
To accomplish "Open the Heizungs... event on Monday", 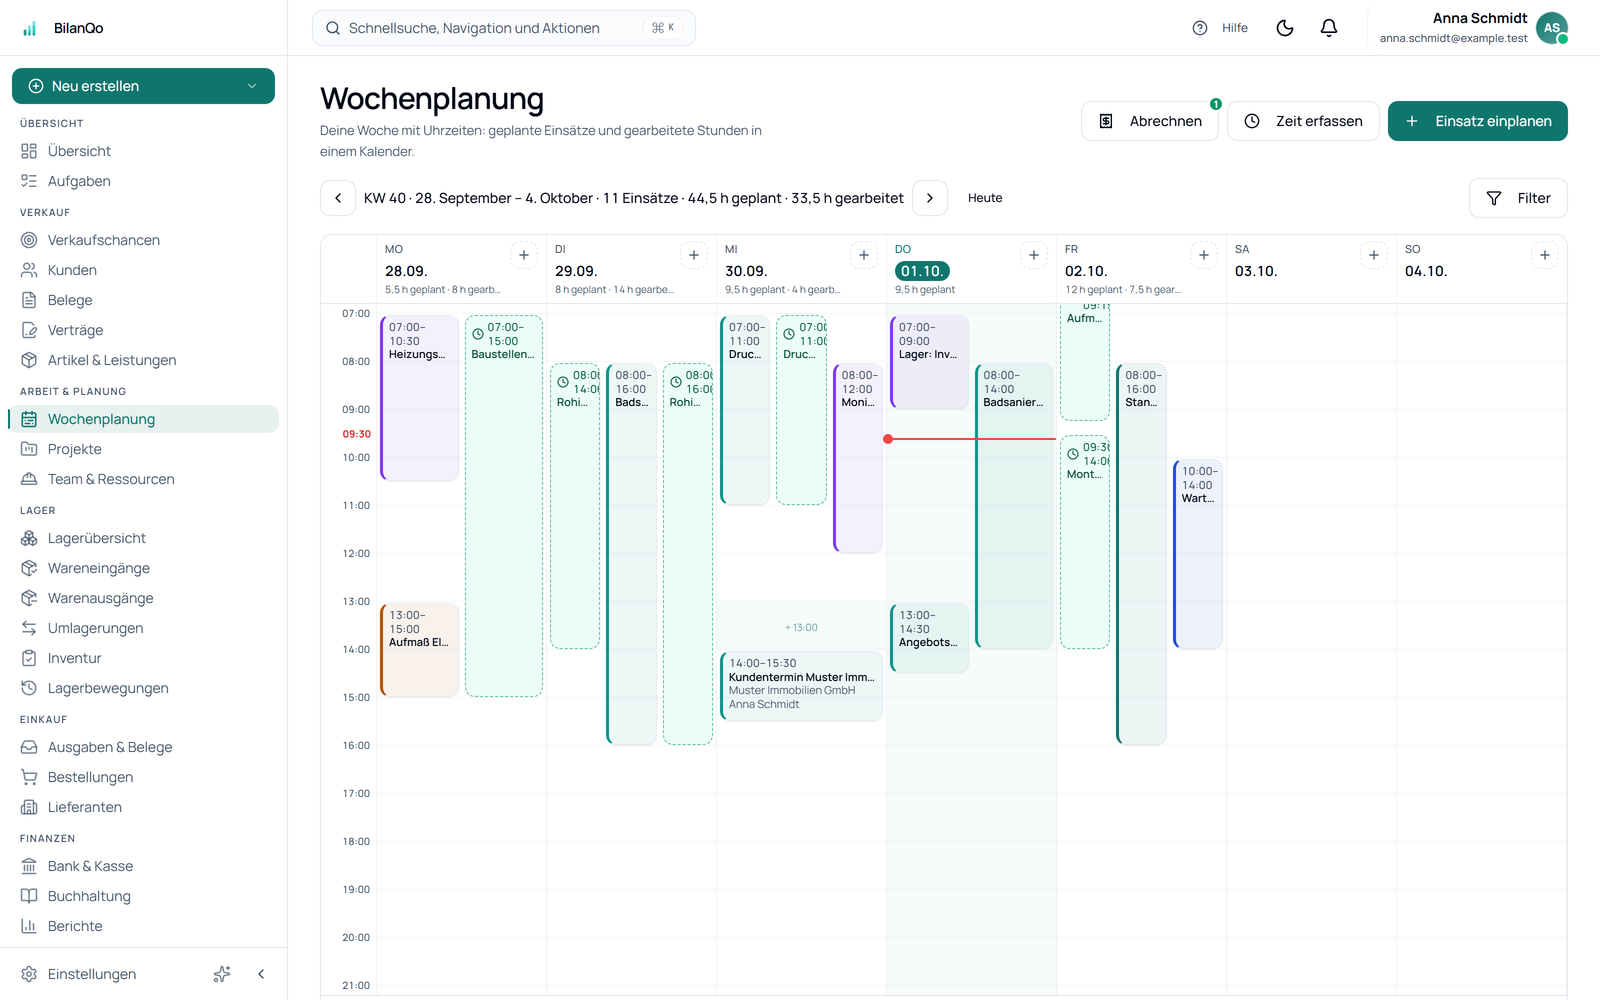I will (x=420, y=398).
